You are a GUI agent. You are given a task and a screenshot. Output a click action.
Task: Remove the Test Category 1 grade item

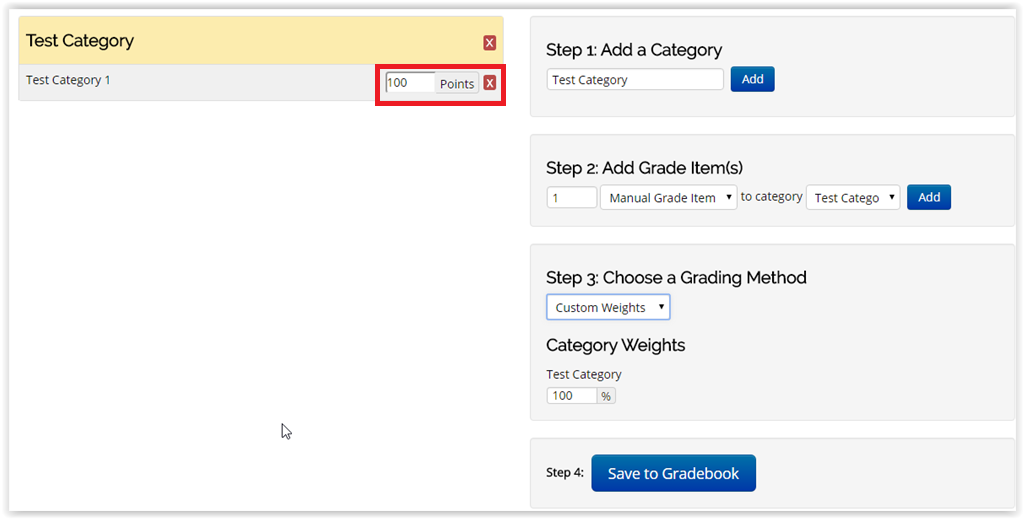pos(489,83)
